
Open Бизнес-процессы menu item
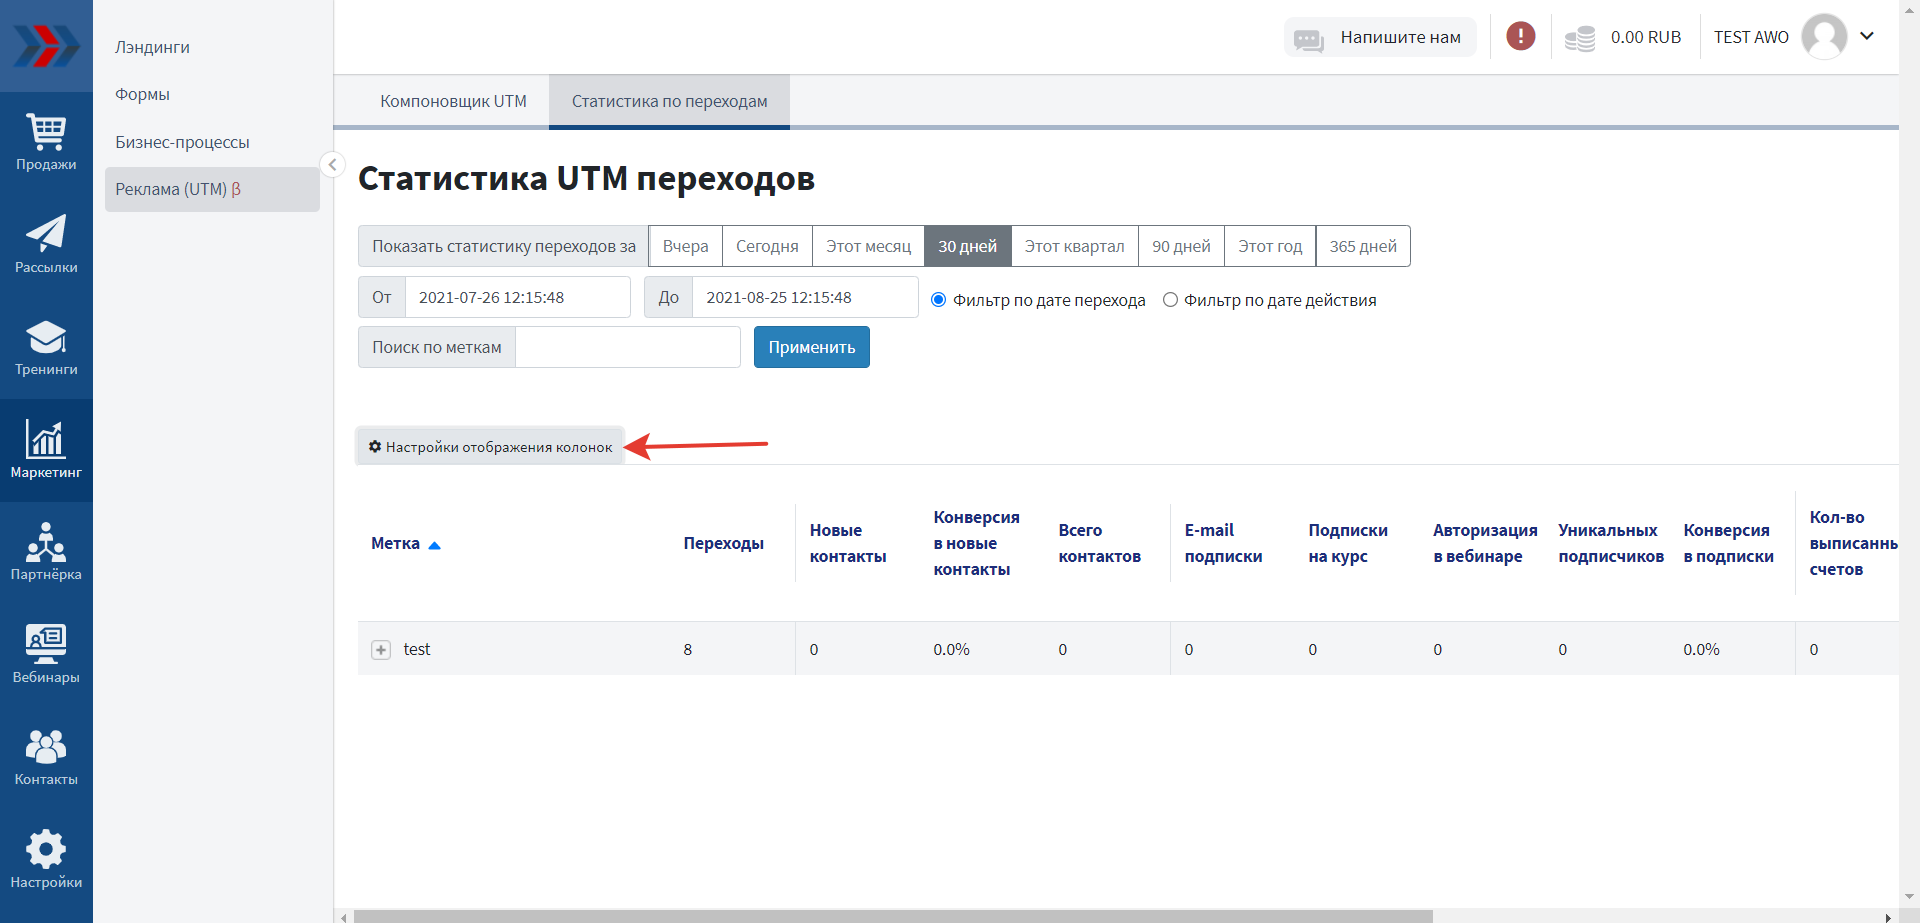coord(182,142)
